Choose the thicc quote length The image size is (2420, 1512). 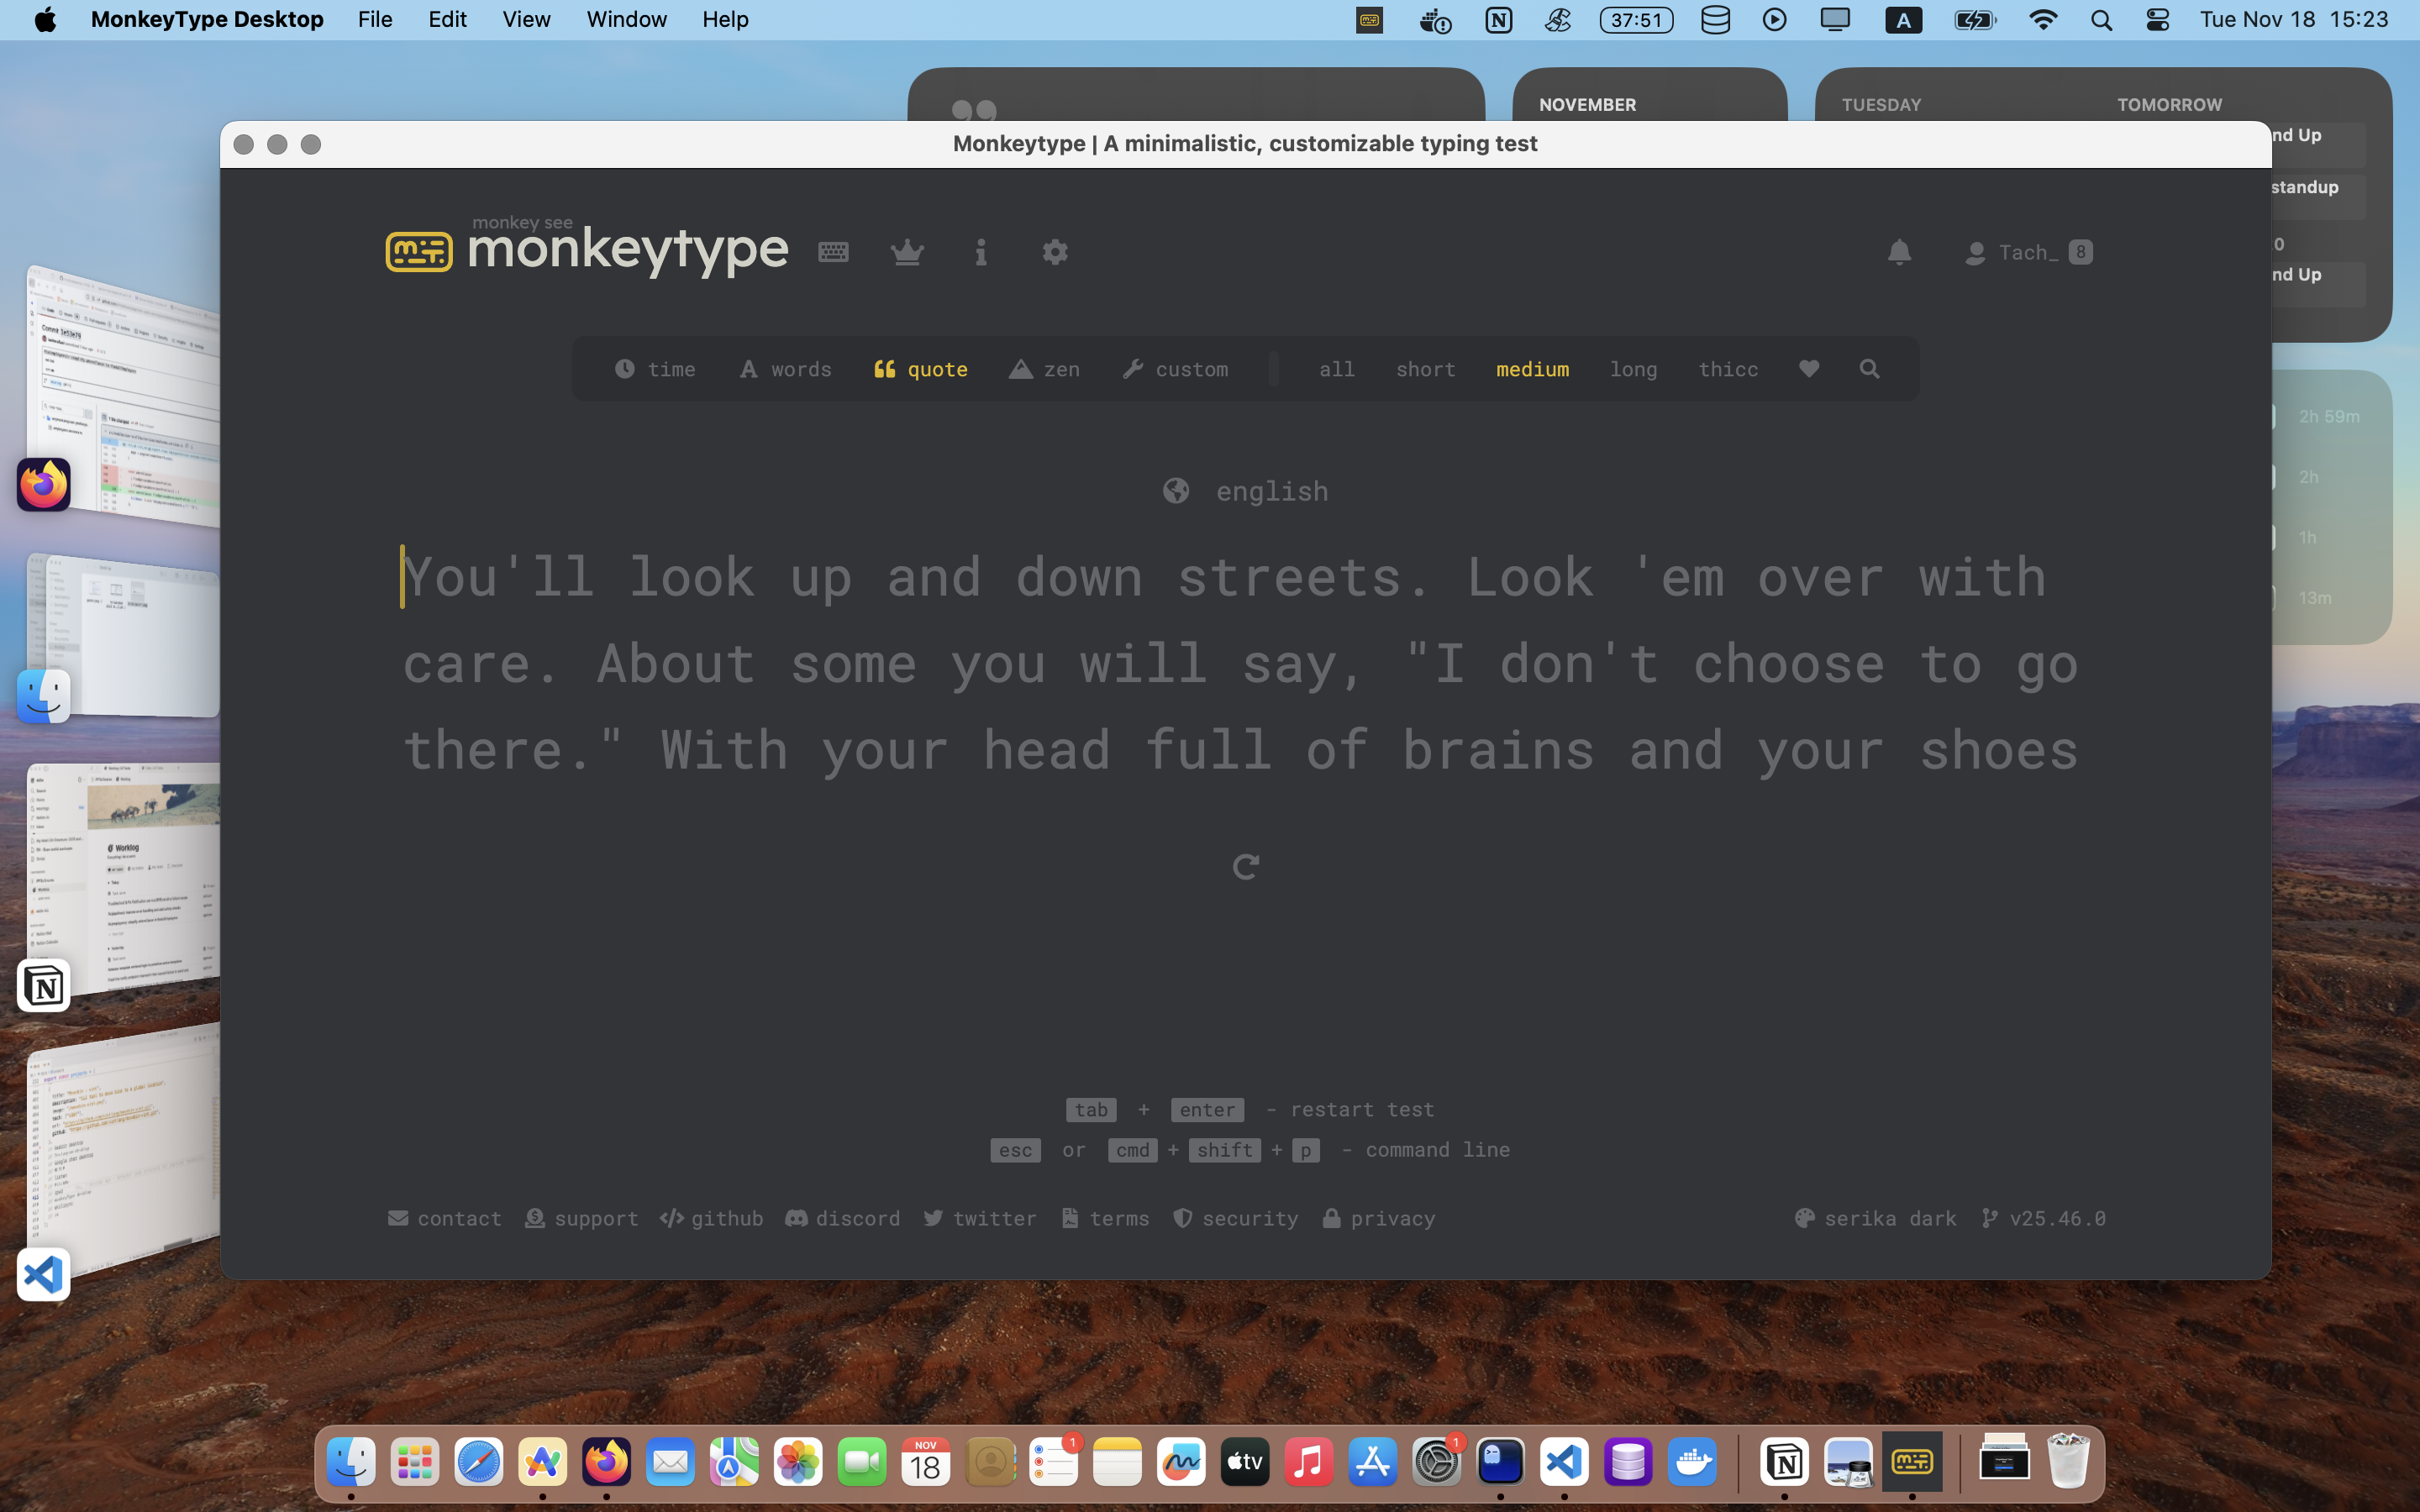(x=1728, y=369)
